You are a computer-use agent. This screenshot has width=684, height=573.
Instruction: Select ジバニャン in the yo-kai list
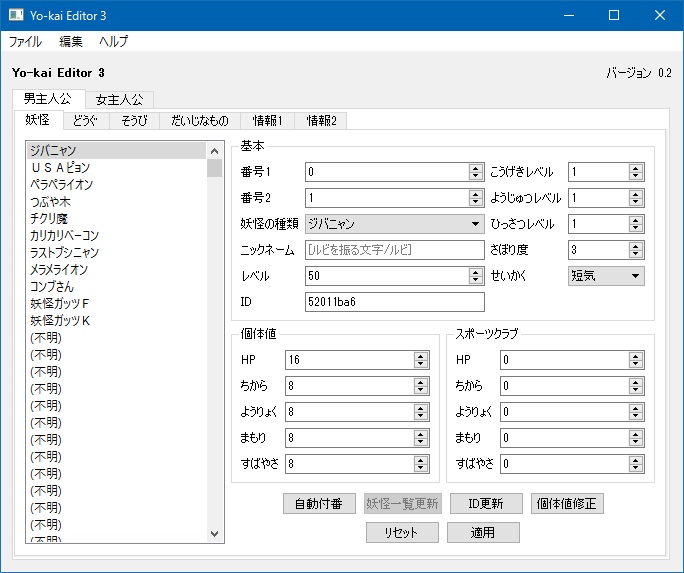[x=116, y=150]
